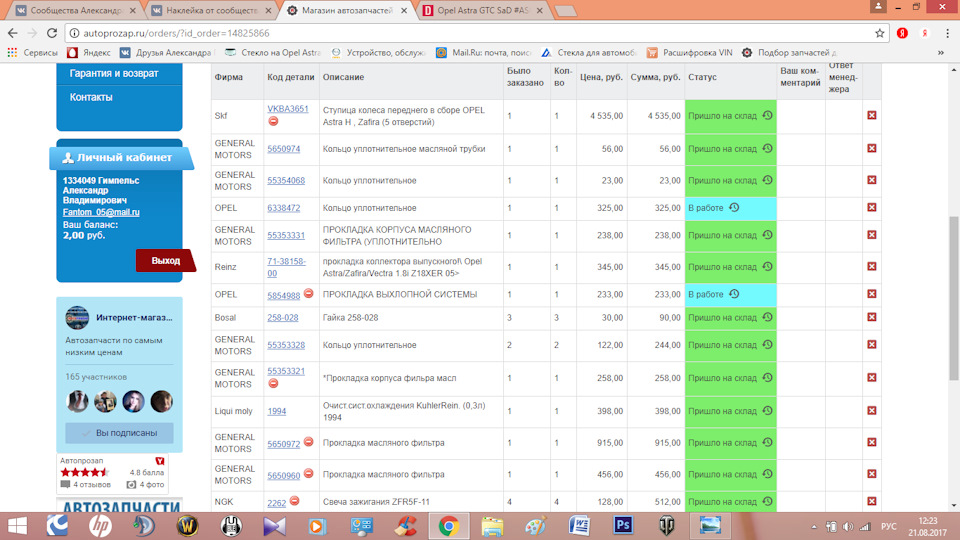Open Контакты menu item
The image size is (960, 540).
91,97
